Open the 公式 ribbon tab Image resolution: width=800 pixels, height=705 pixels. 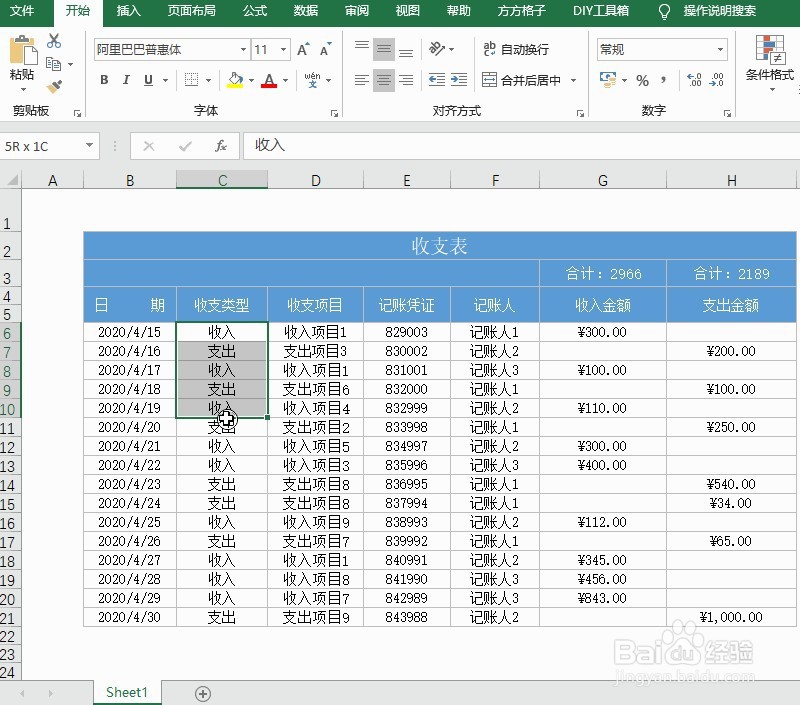pyautogui.click(x=254, y=12)
